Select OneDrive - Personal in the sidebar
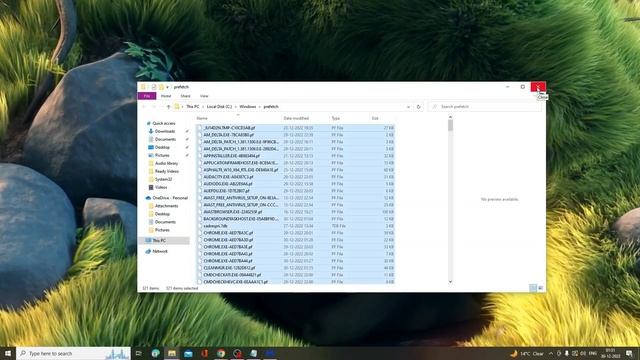The height and width of the screenshot is (360, 640). click(x=170, y=198)
